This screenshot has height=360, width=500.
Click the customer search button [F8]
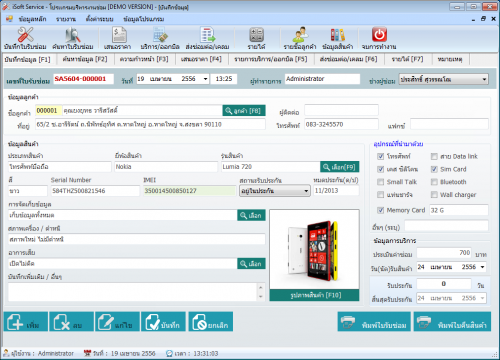point(244,111)
